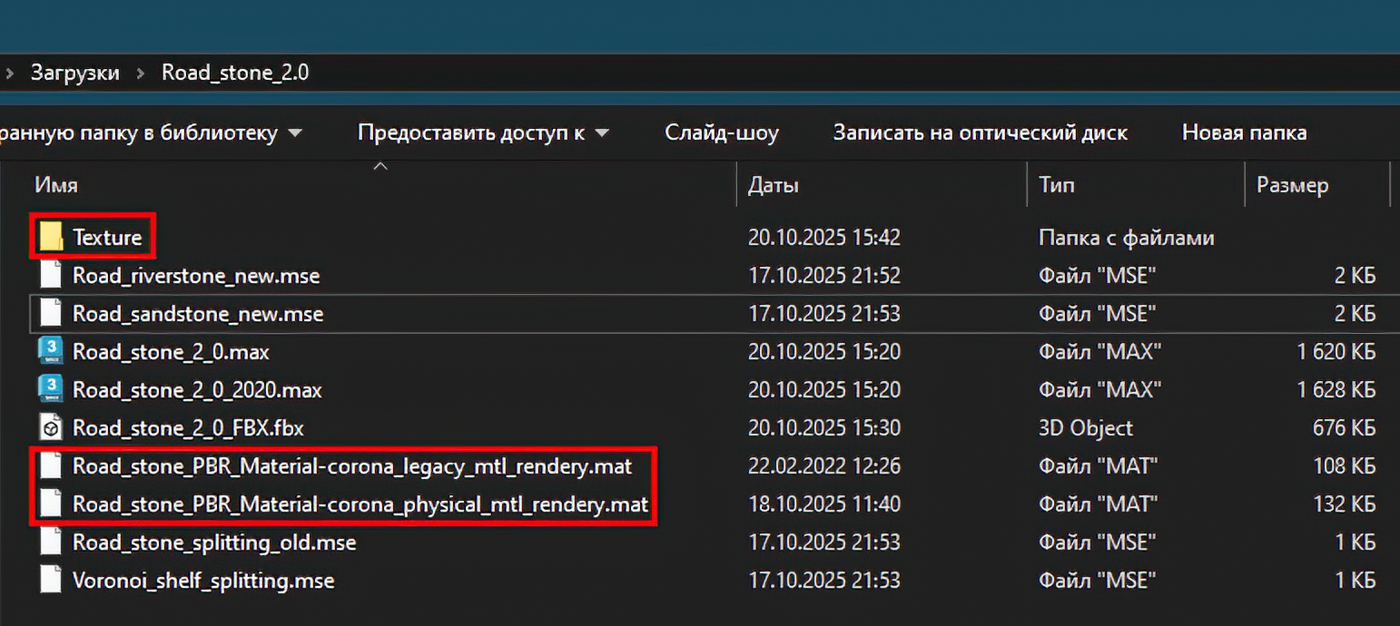The height and width of the screenshot is (626, 1400).
Task: Click the 3ds Max icon of Road_stone_2_0.max
Action: [x=51, y=351]
